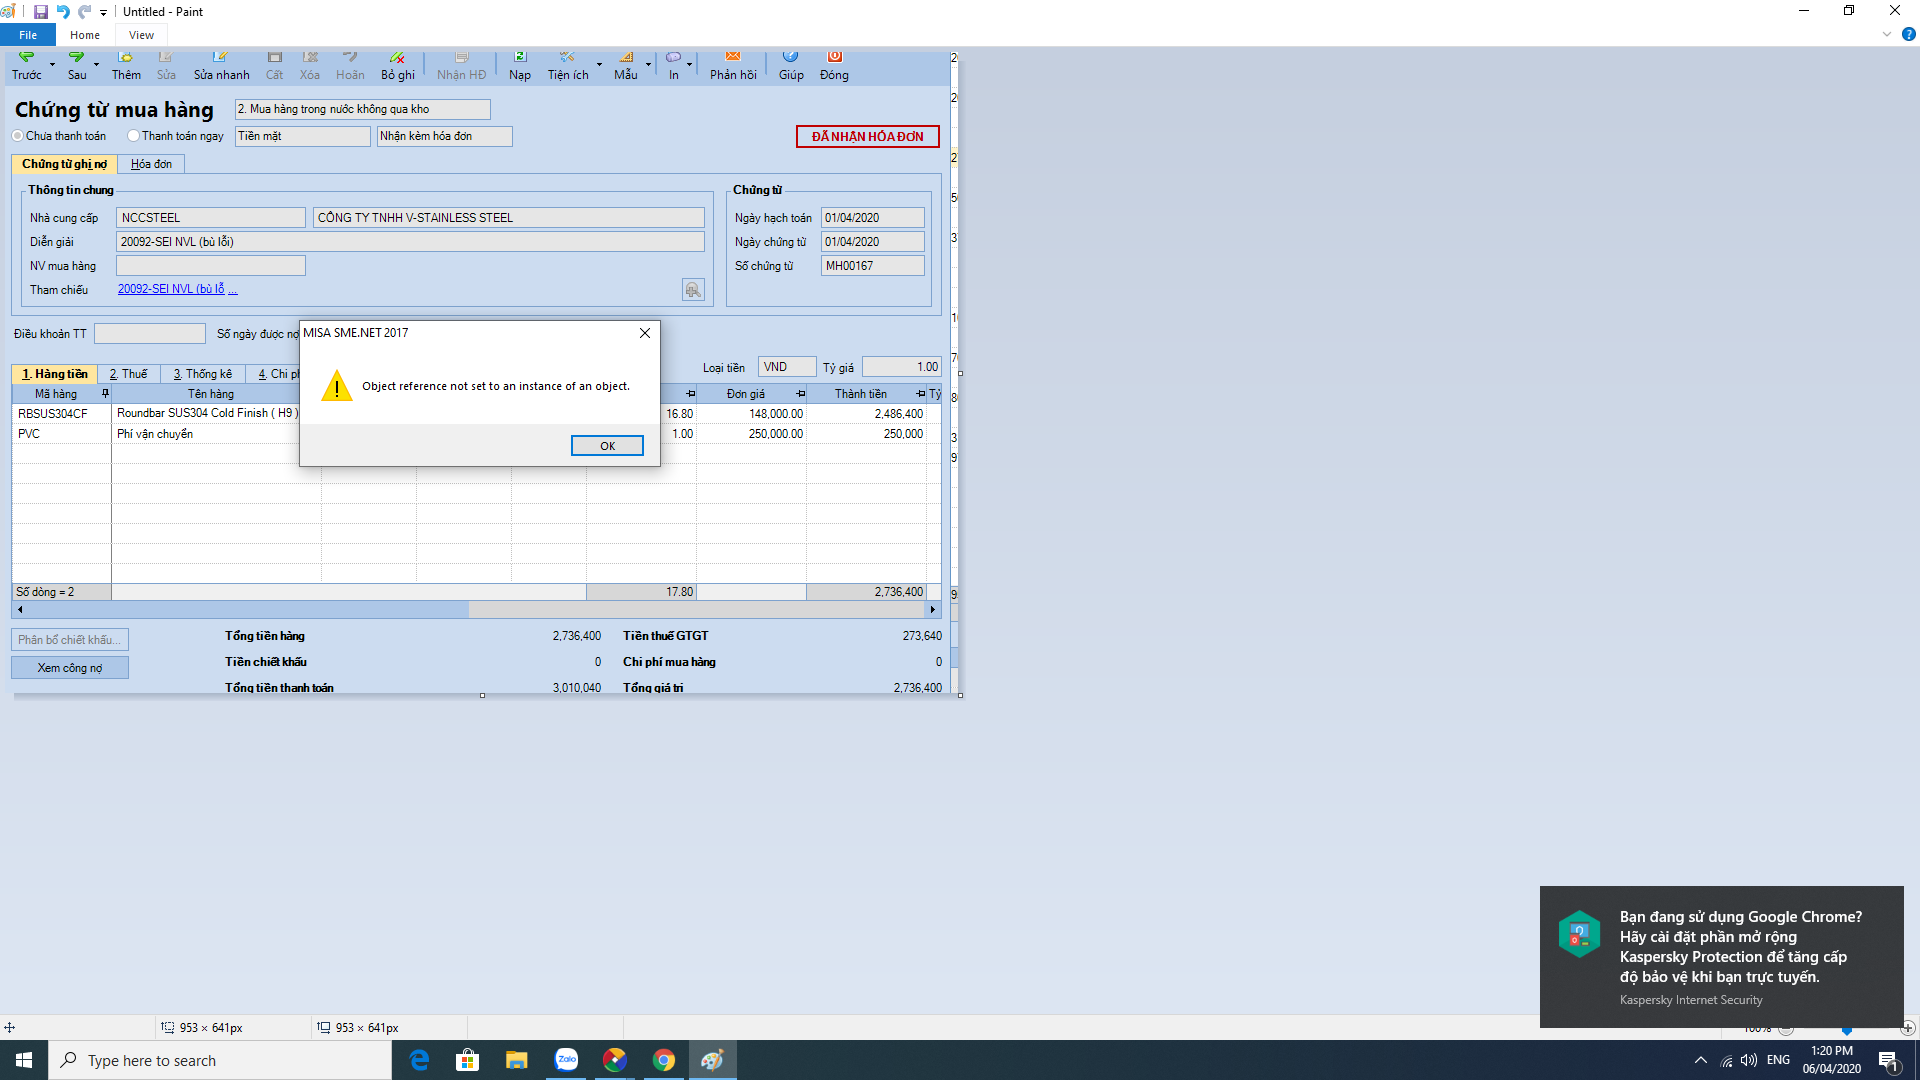Image resolution: width=1920 pixels, height=1080 pixels.
Task: Expand the ribbon using the chevron arrow
Action: pos(1886,34)
